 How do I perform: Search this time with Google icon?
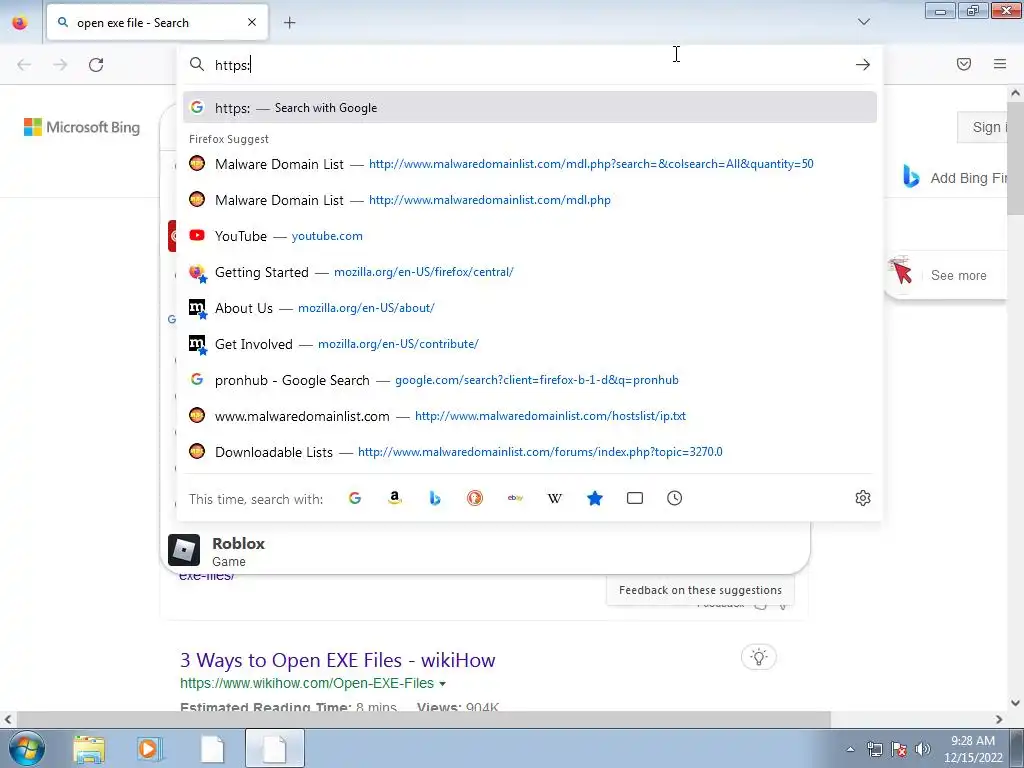(355, 498)
